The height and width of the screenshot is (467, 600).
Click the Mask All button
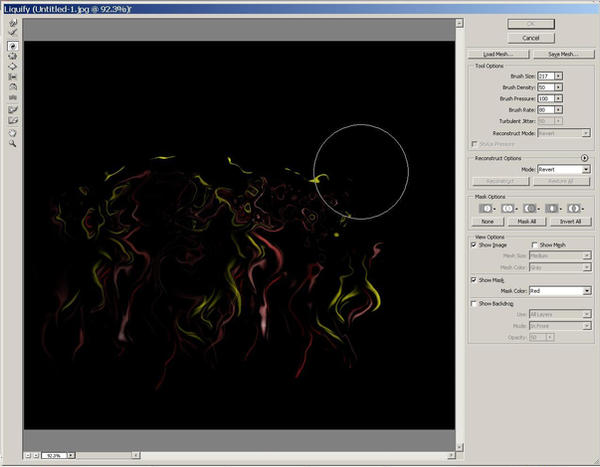point(527,222)
